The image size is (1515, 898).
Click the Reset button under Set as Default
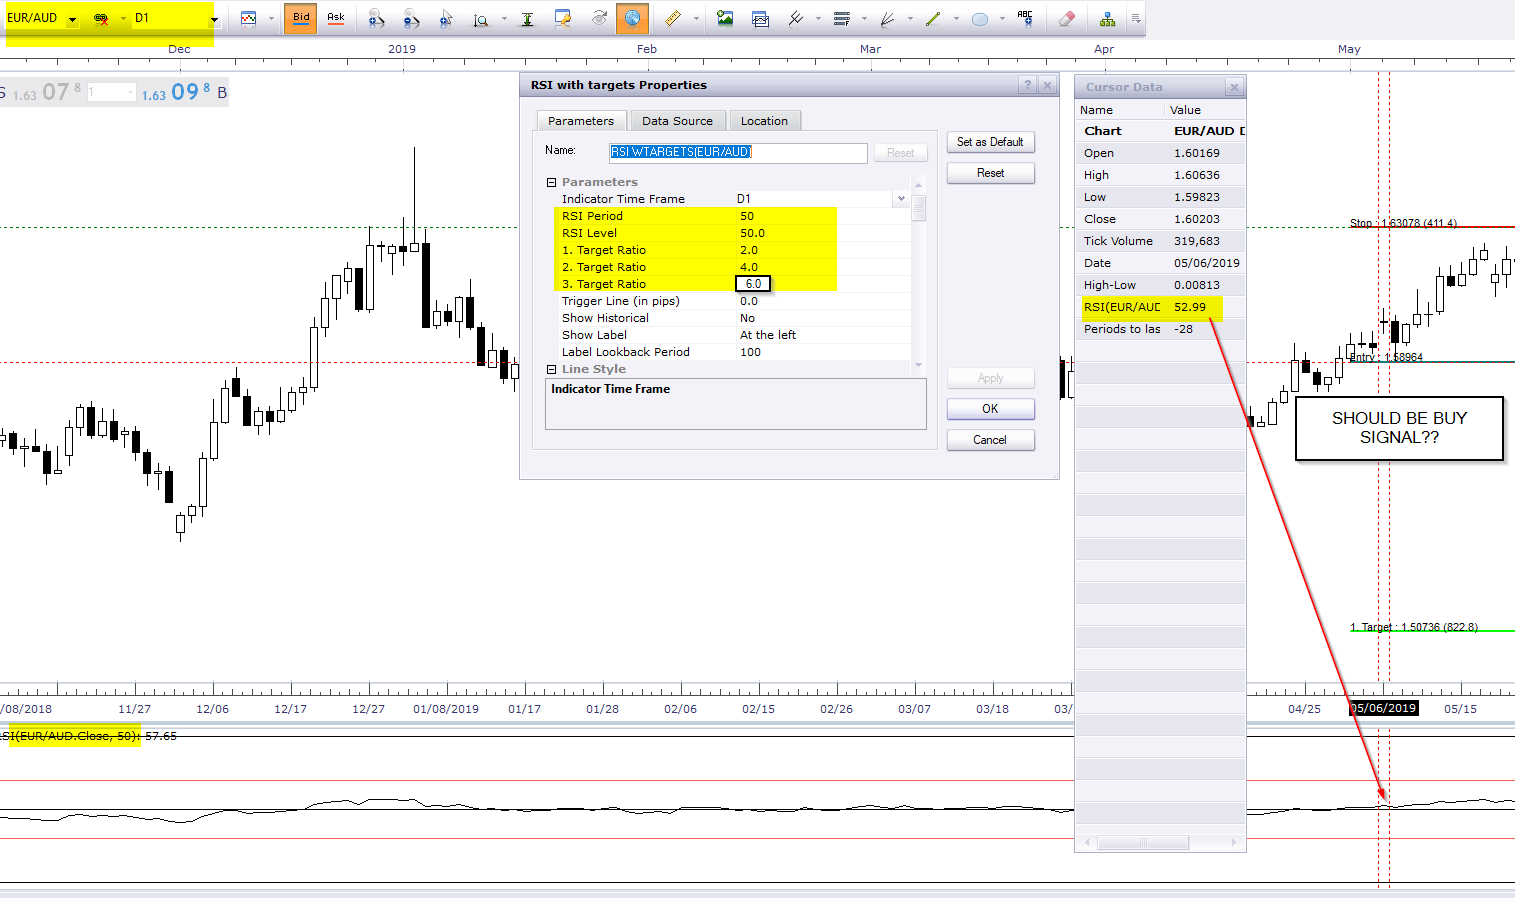pos(990,173)
